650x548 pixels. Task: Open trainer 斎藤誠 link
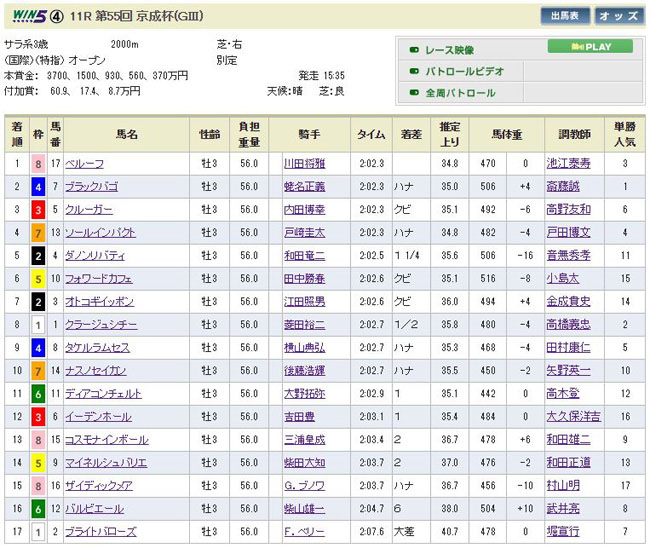(x=564, y=185)
